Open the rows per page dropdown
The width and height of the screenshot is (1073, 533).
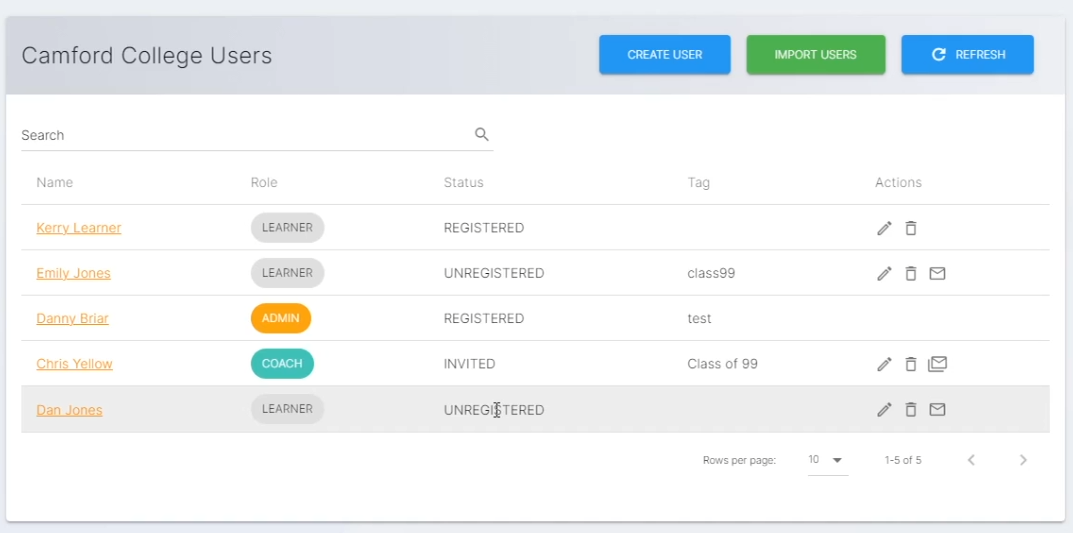tap(827, 460)
